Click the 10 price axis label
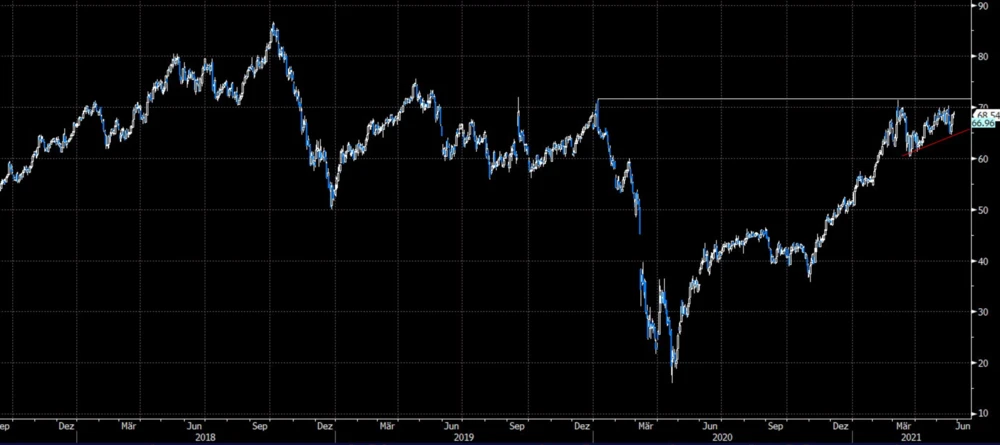The height and width of the screenshot is (445, 1000). click(x=985, y=412)
